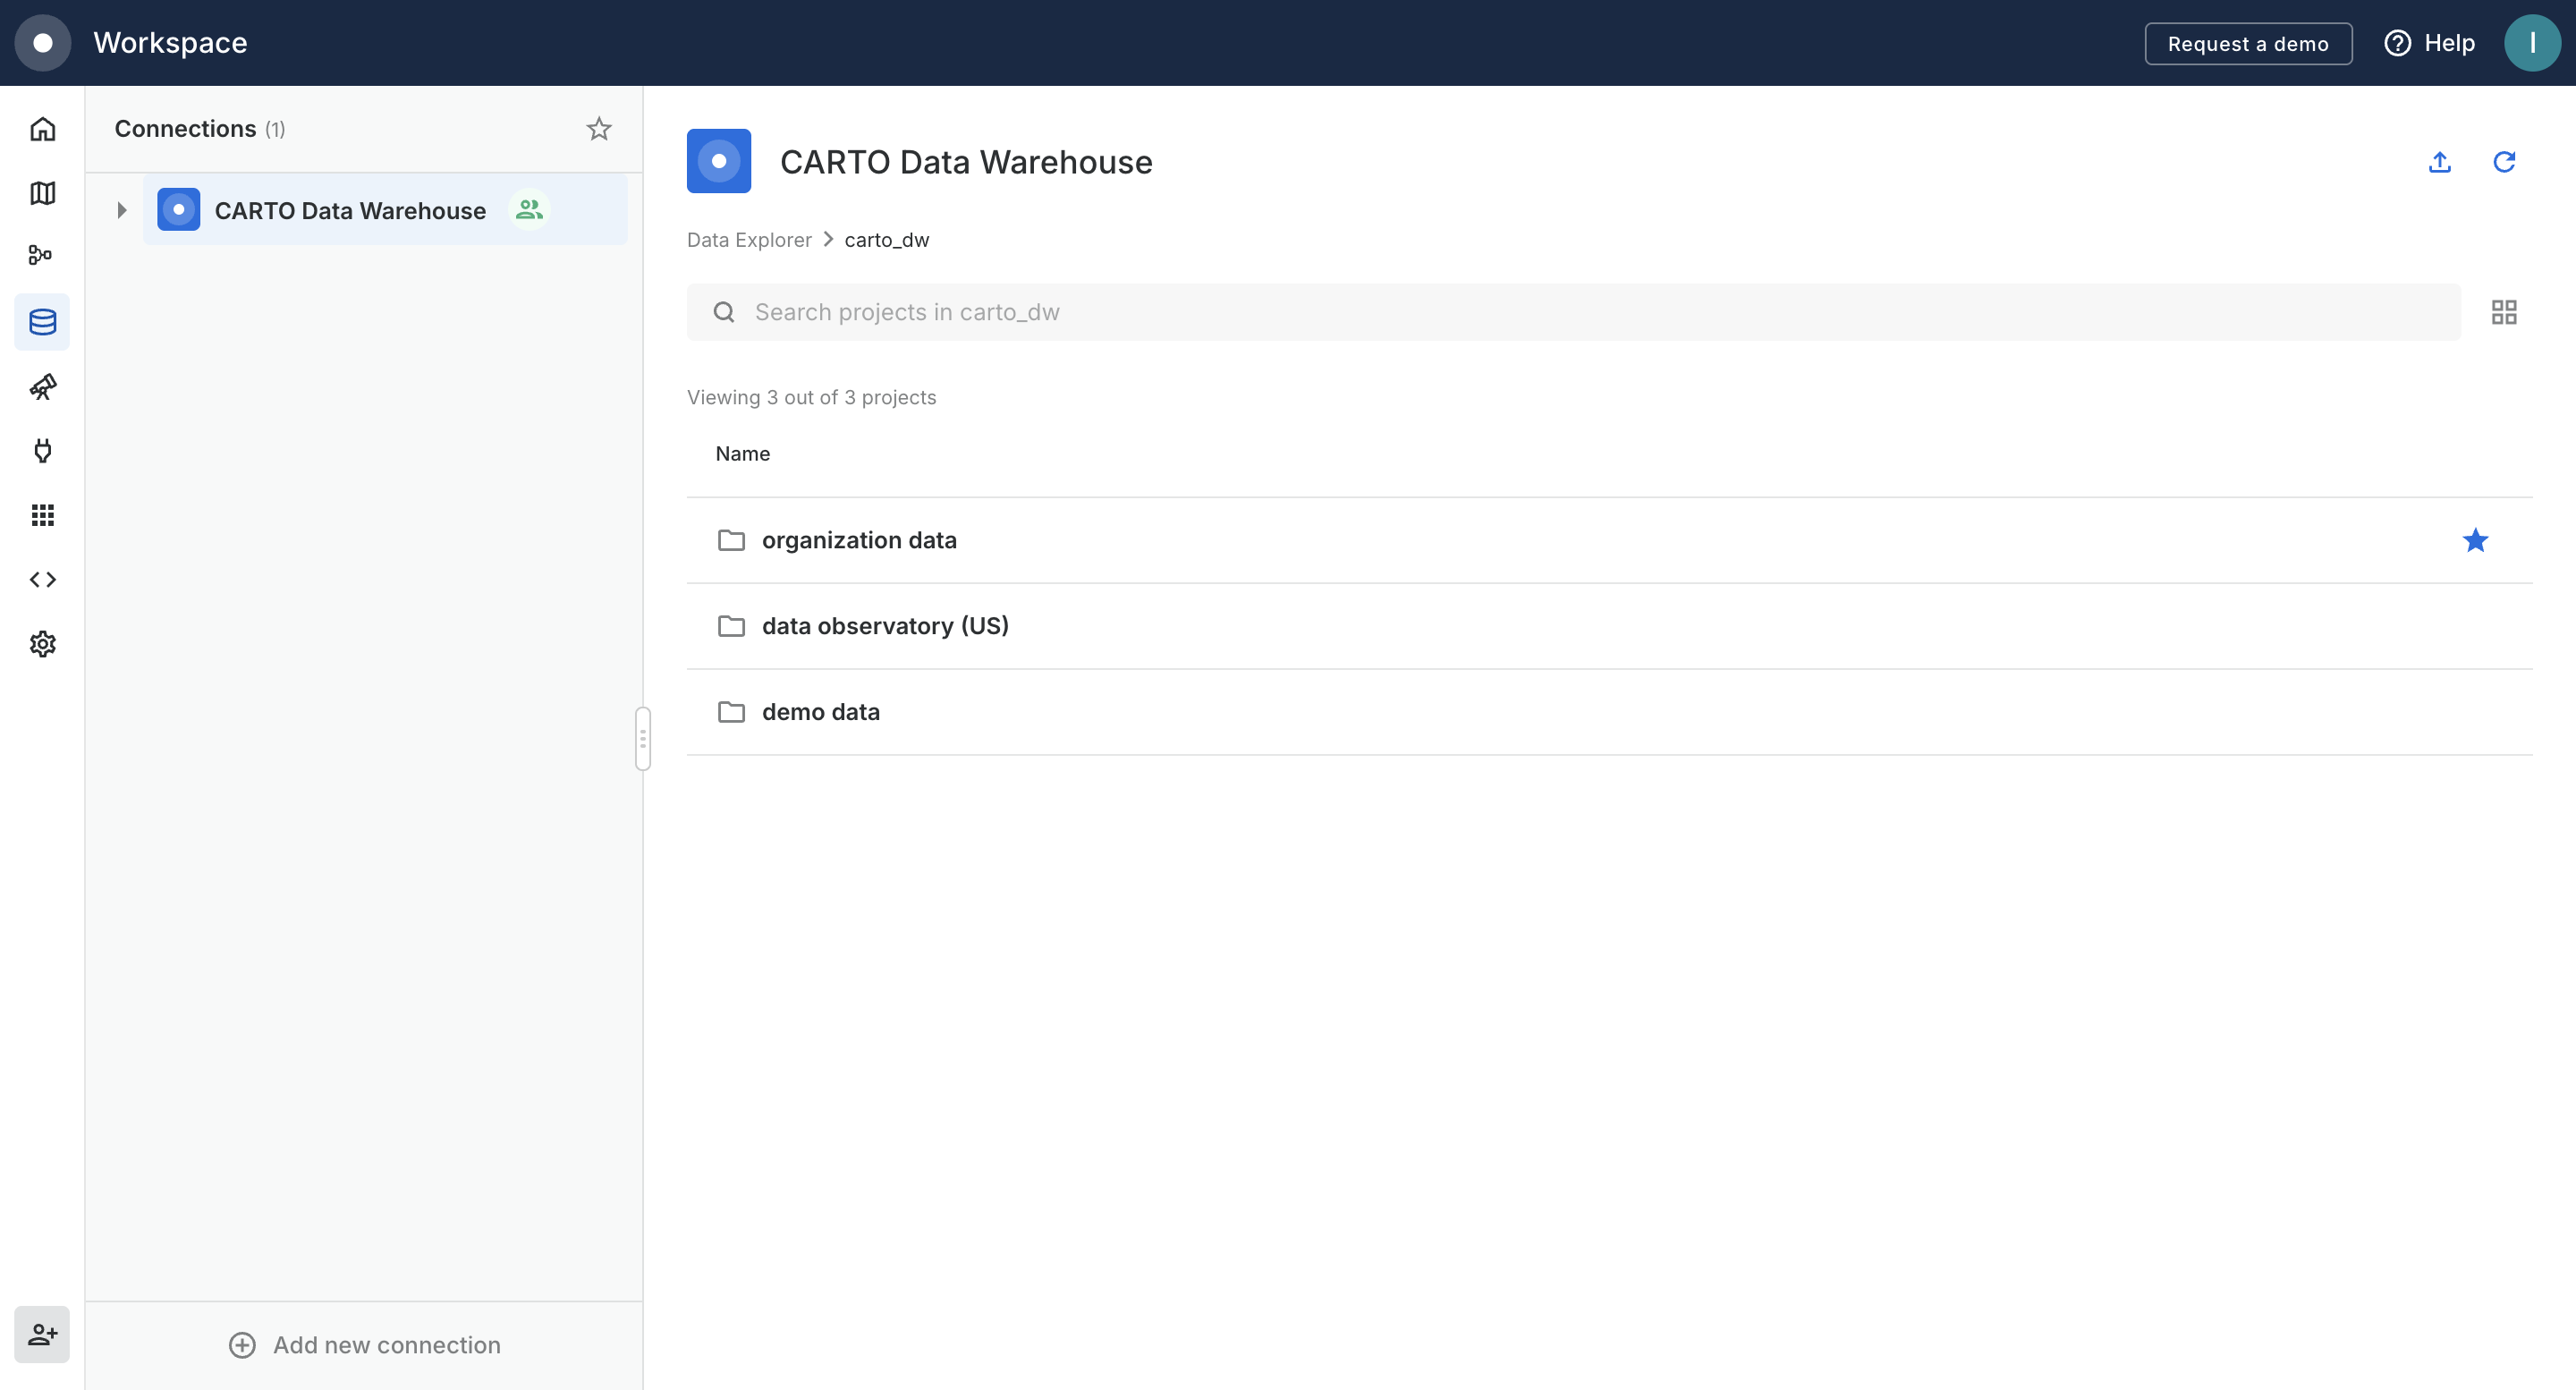Open the Workflows icon in sidebar
2576x1390 pixels.
[42, 256]
